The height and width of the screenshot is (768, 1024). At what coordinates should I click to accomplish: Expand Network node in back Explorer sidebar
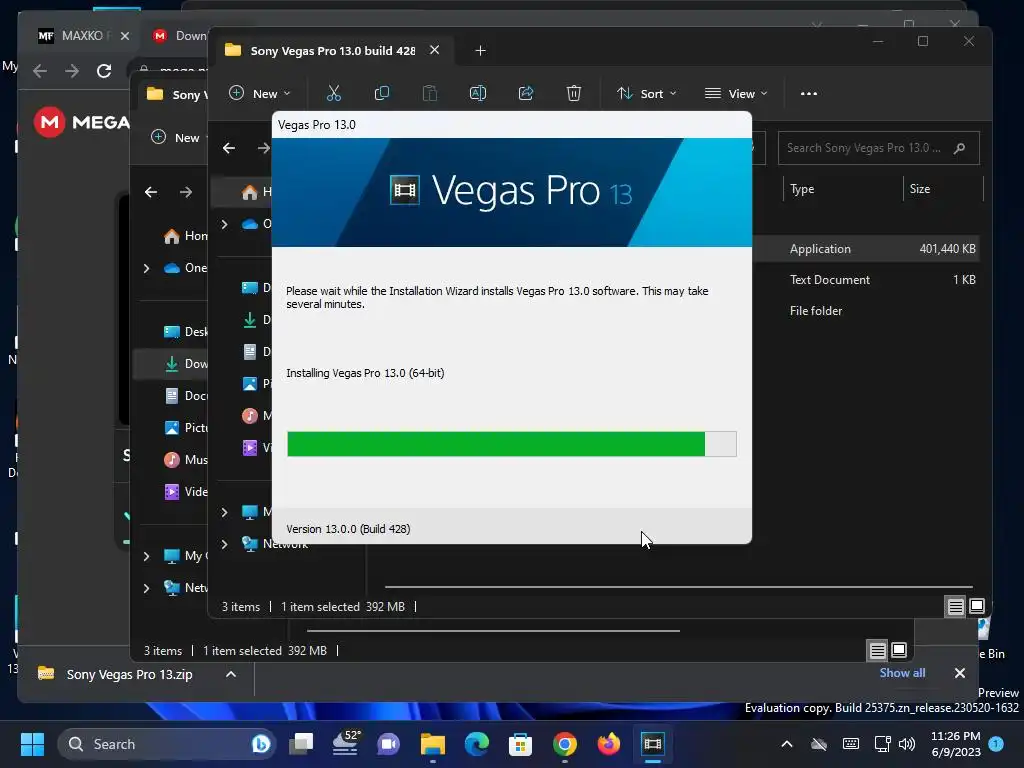click(x=146, y=588)
